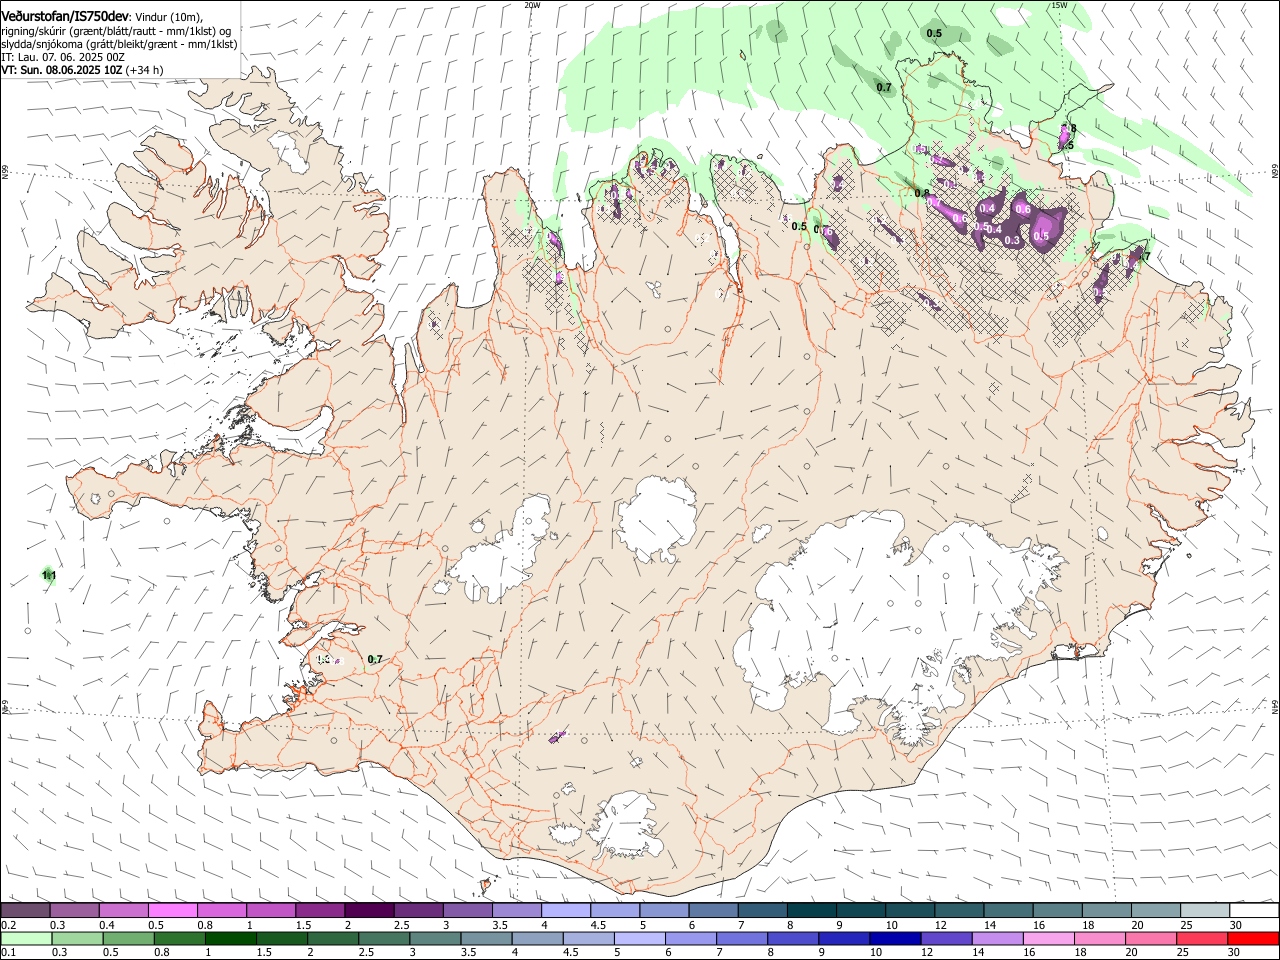Click the bright red 30 swatch, lower legend row

coord(1253,938)
